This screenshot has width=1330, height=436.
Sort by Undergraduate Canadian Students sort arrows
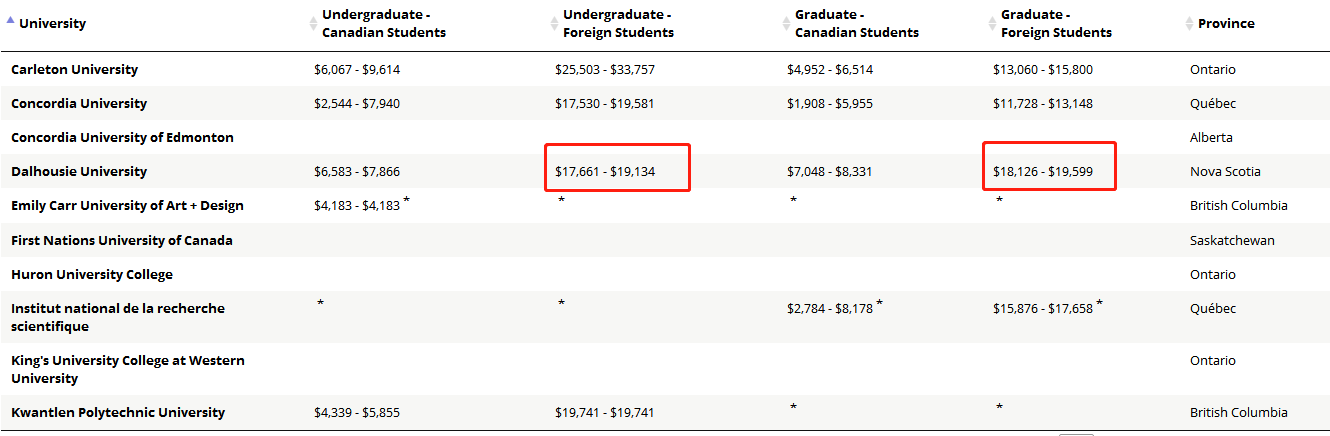[x=314, y=23]
